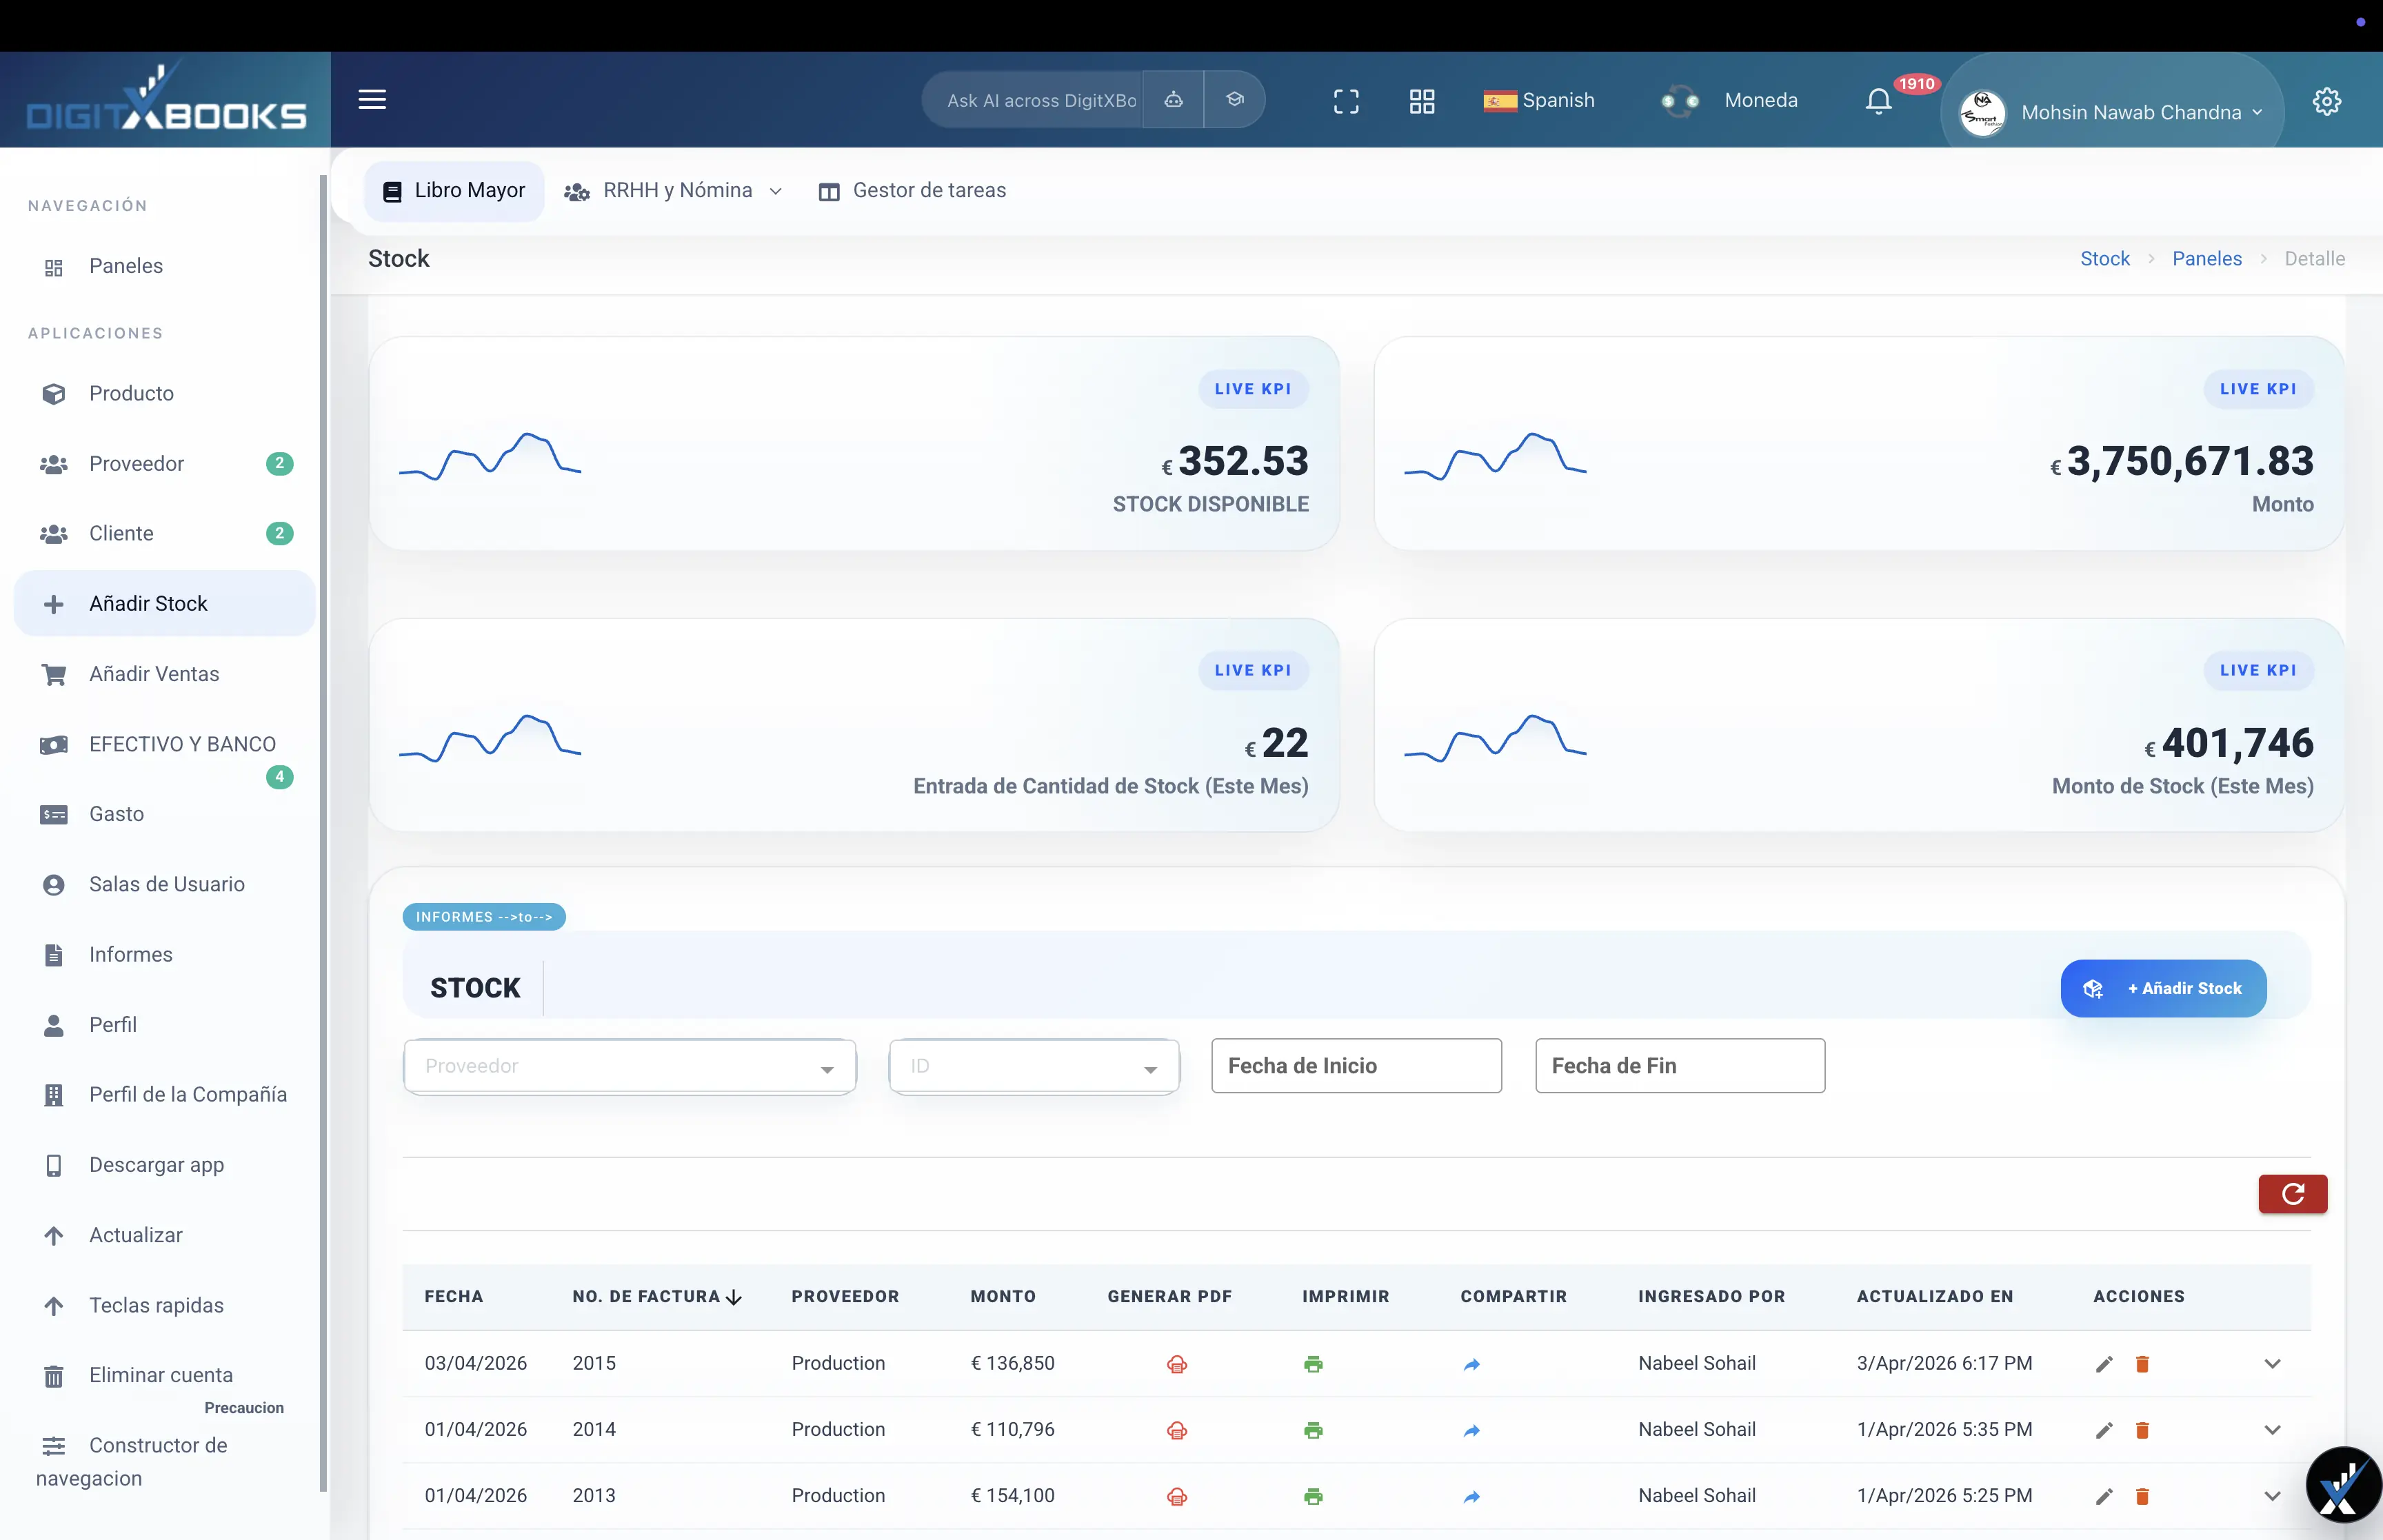This screenshot has height=1540, width=2383.
Task: Enter fullscreen mode via the frame icon
Action: (1345, 101)
